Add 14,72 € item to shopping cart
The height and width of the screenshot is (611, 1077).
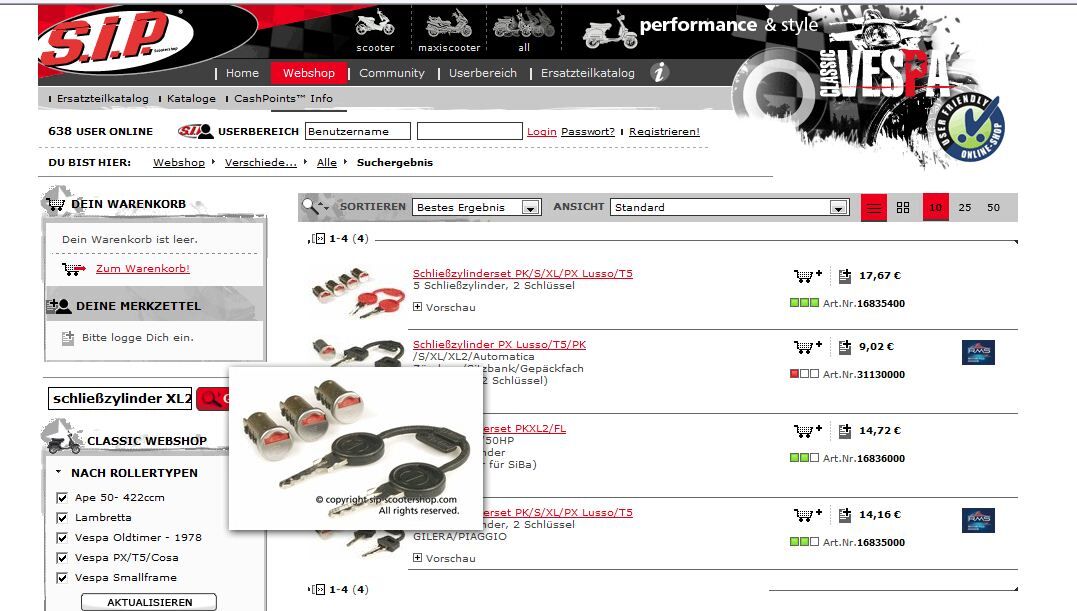pyautogui.click(x=808, y=431)
